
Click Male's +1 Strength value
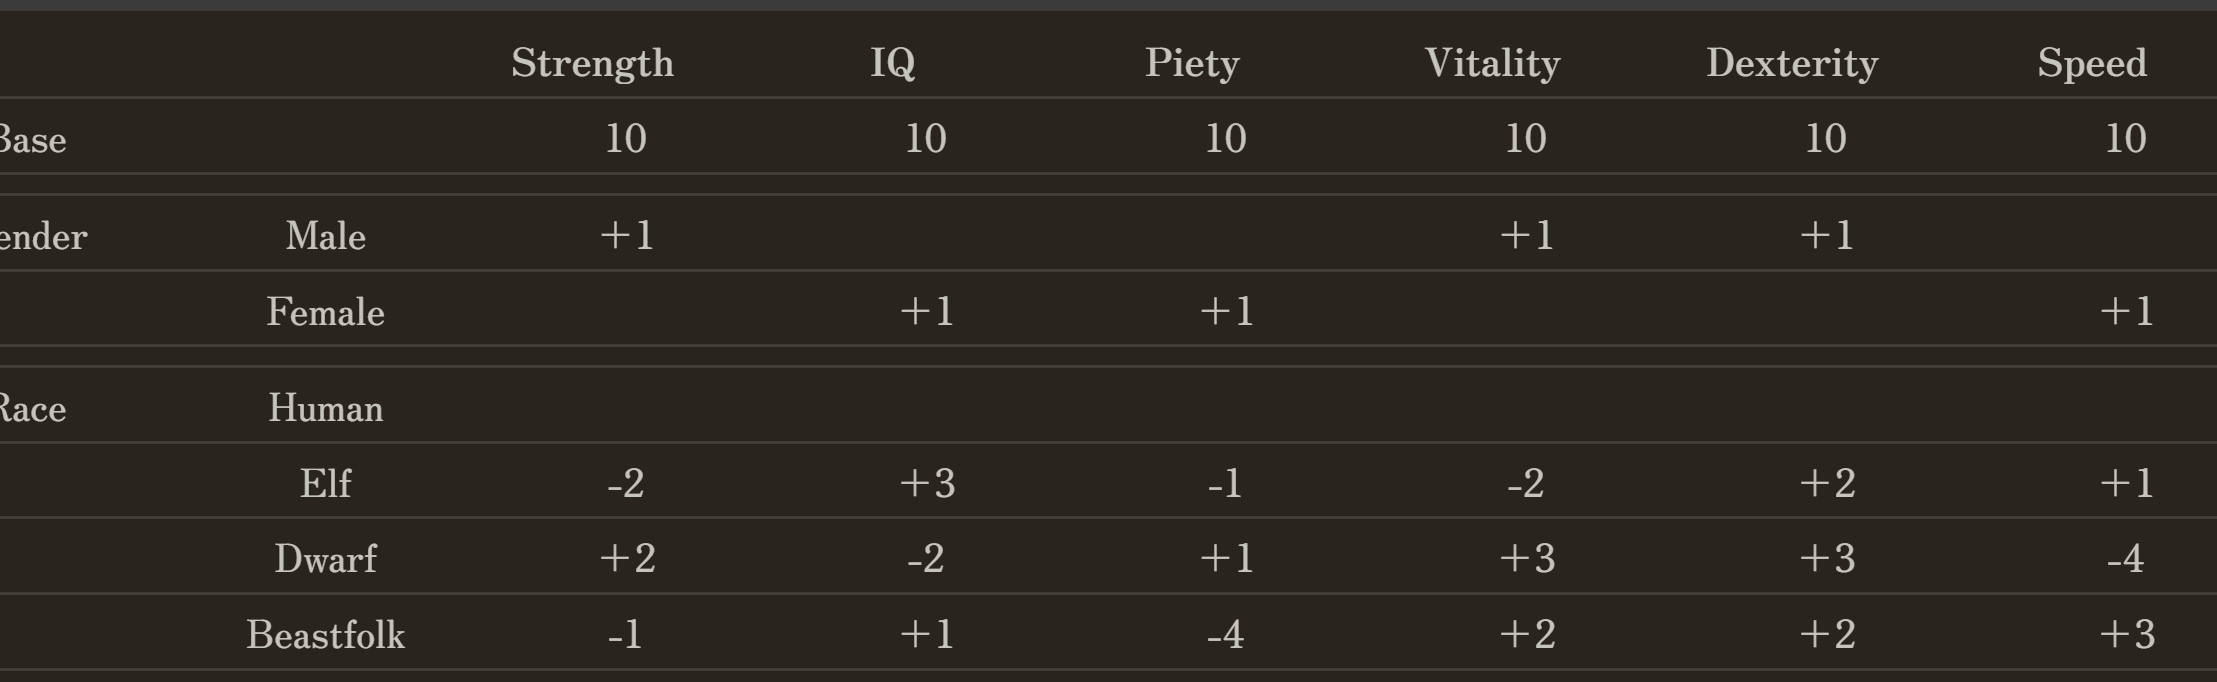(627, 237)
